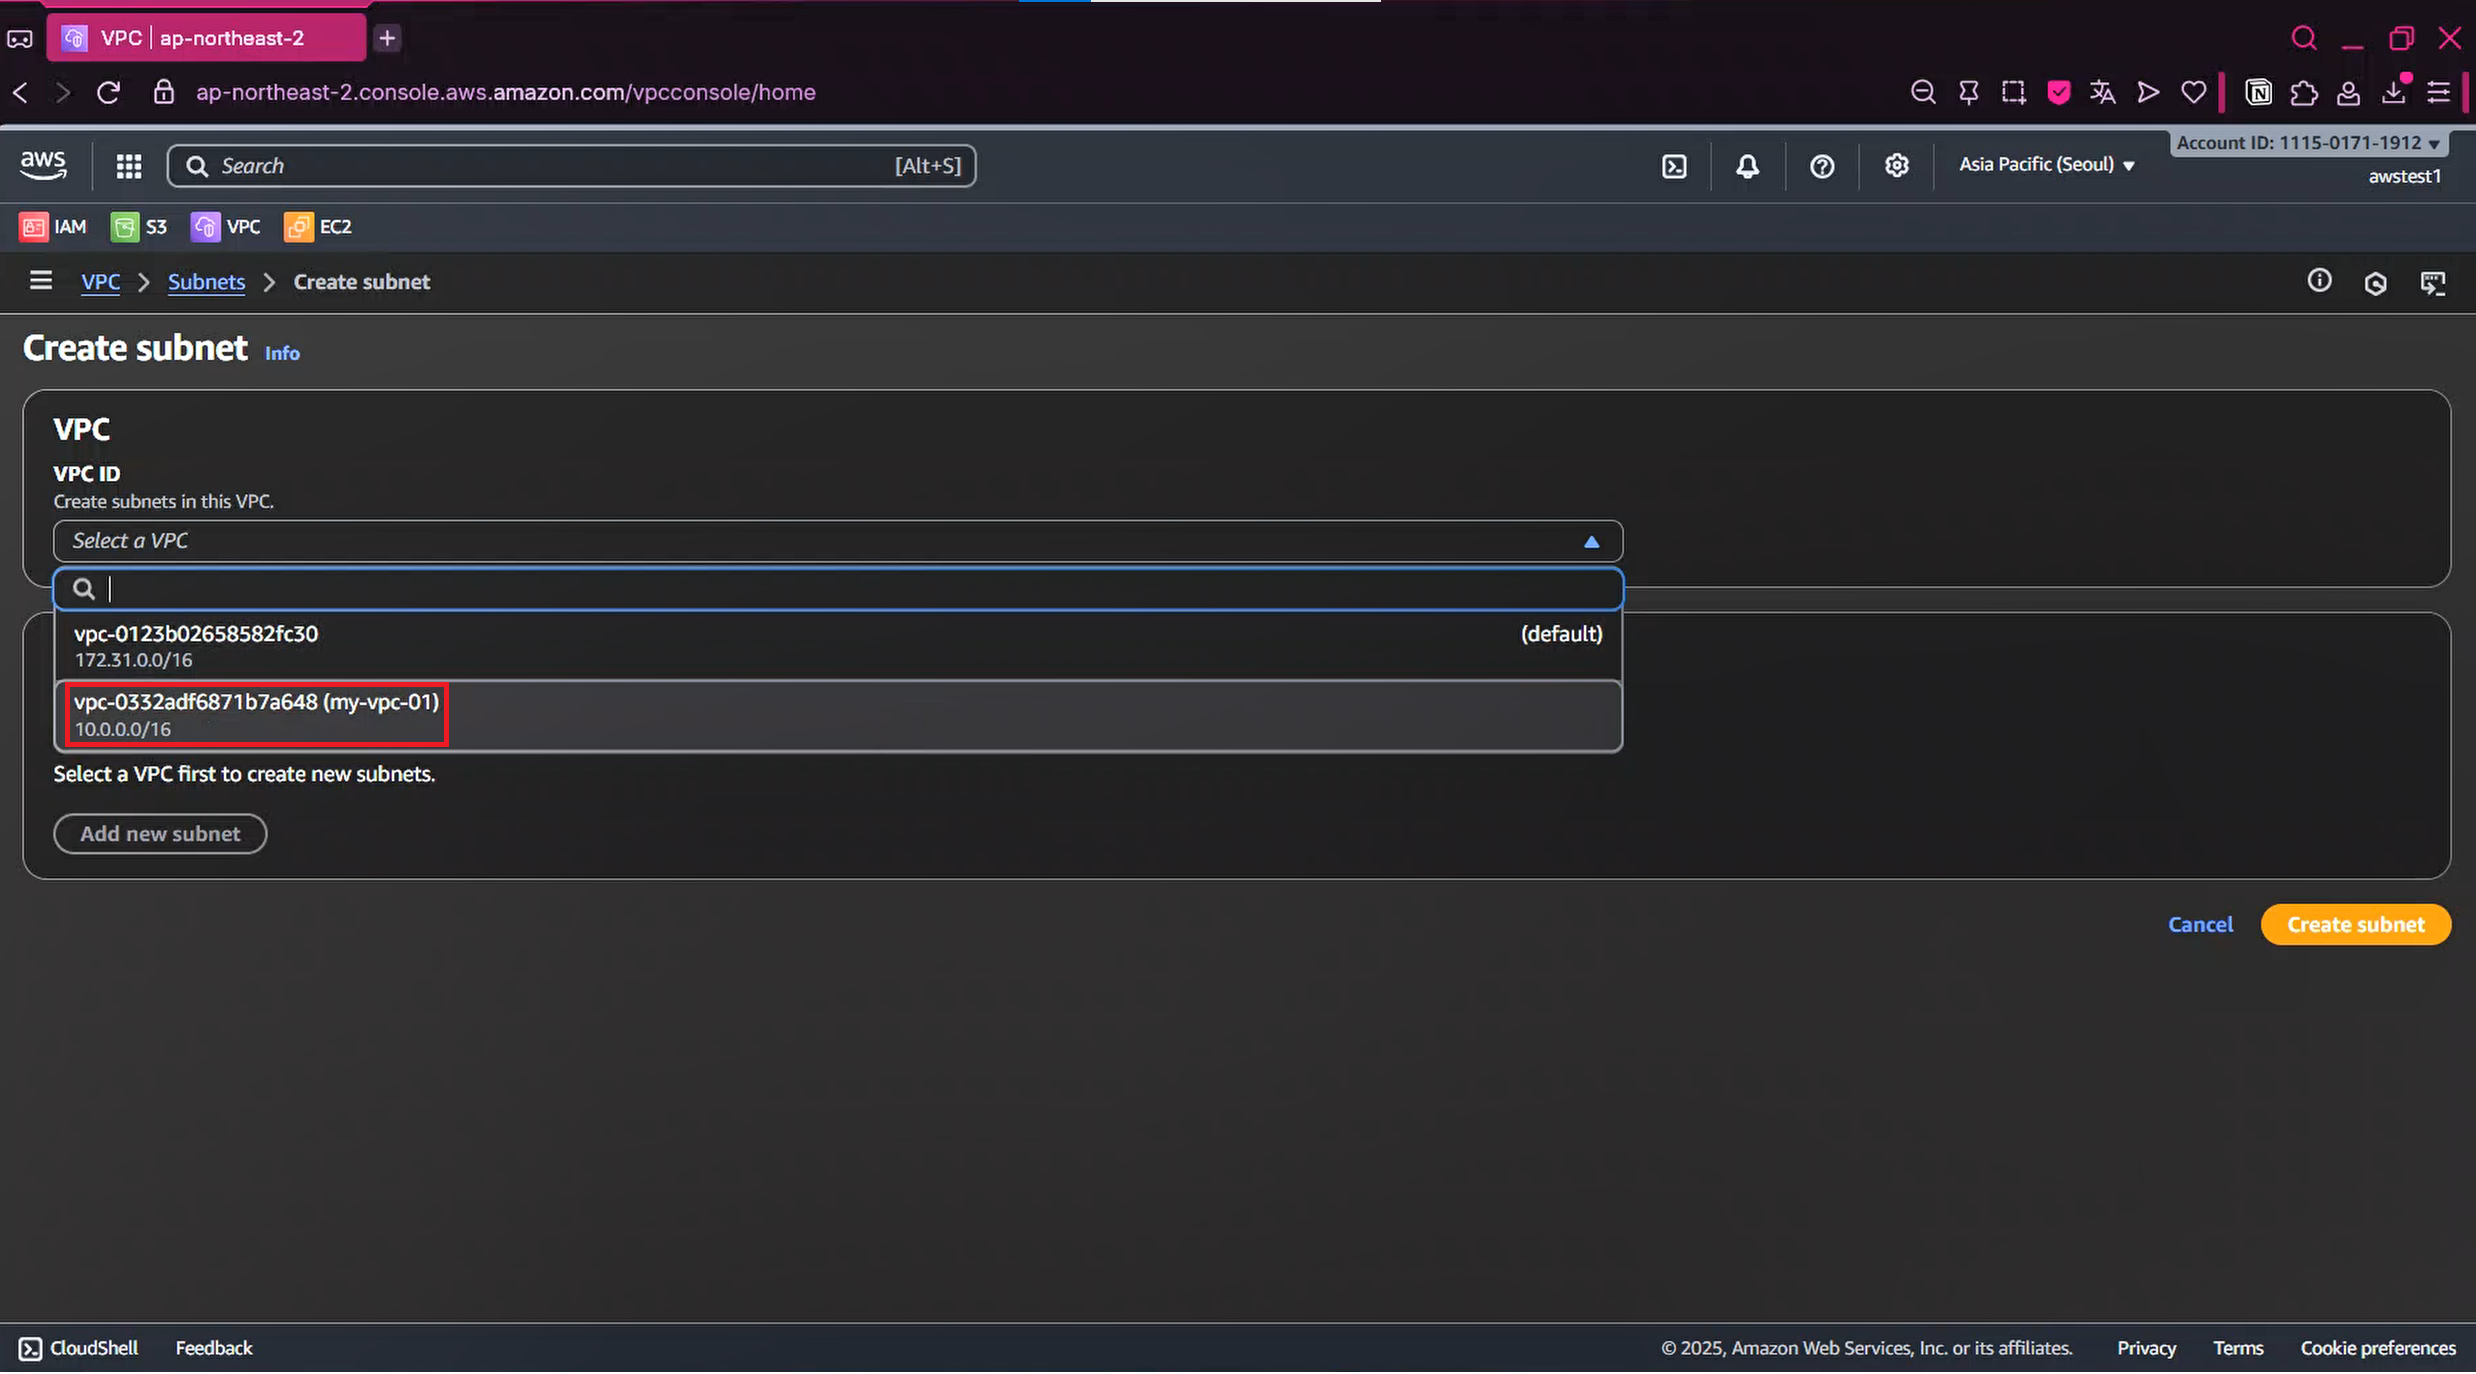The height and width of the screenshot is (1374, 2476).
Task: Open the info panel circle icon
Action: tap(2319, 281)
